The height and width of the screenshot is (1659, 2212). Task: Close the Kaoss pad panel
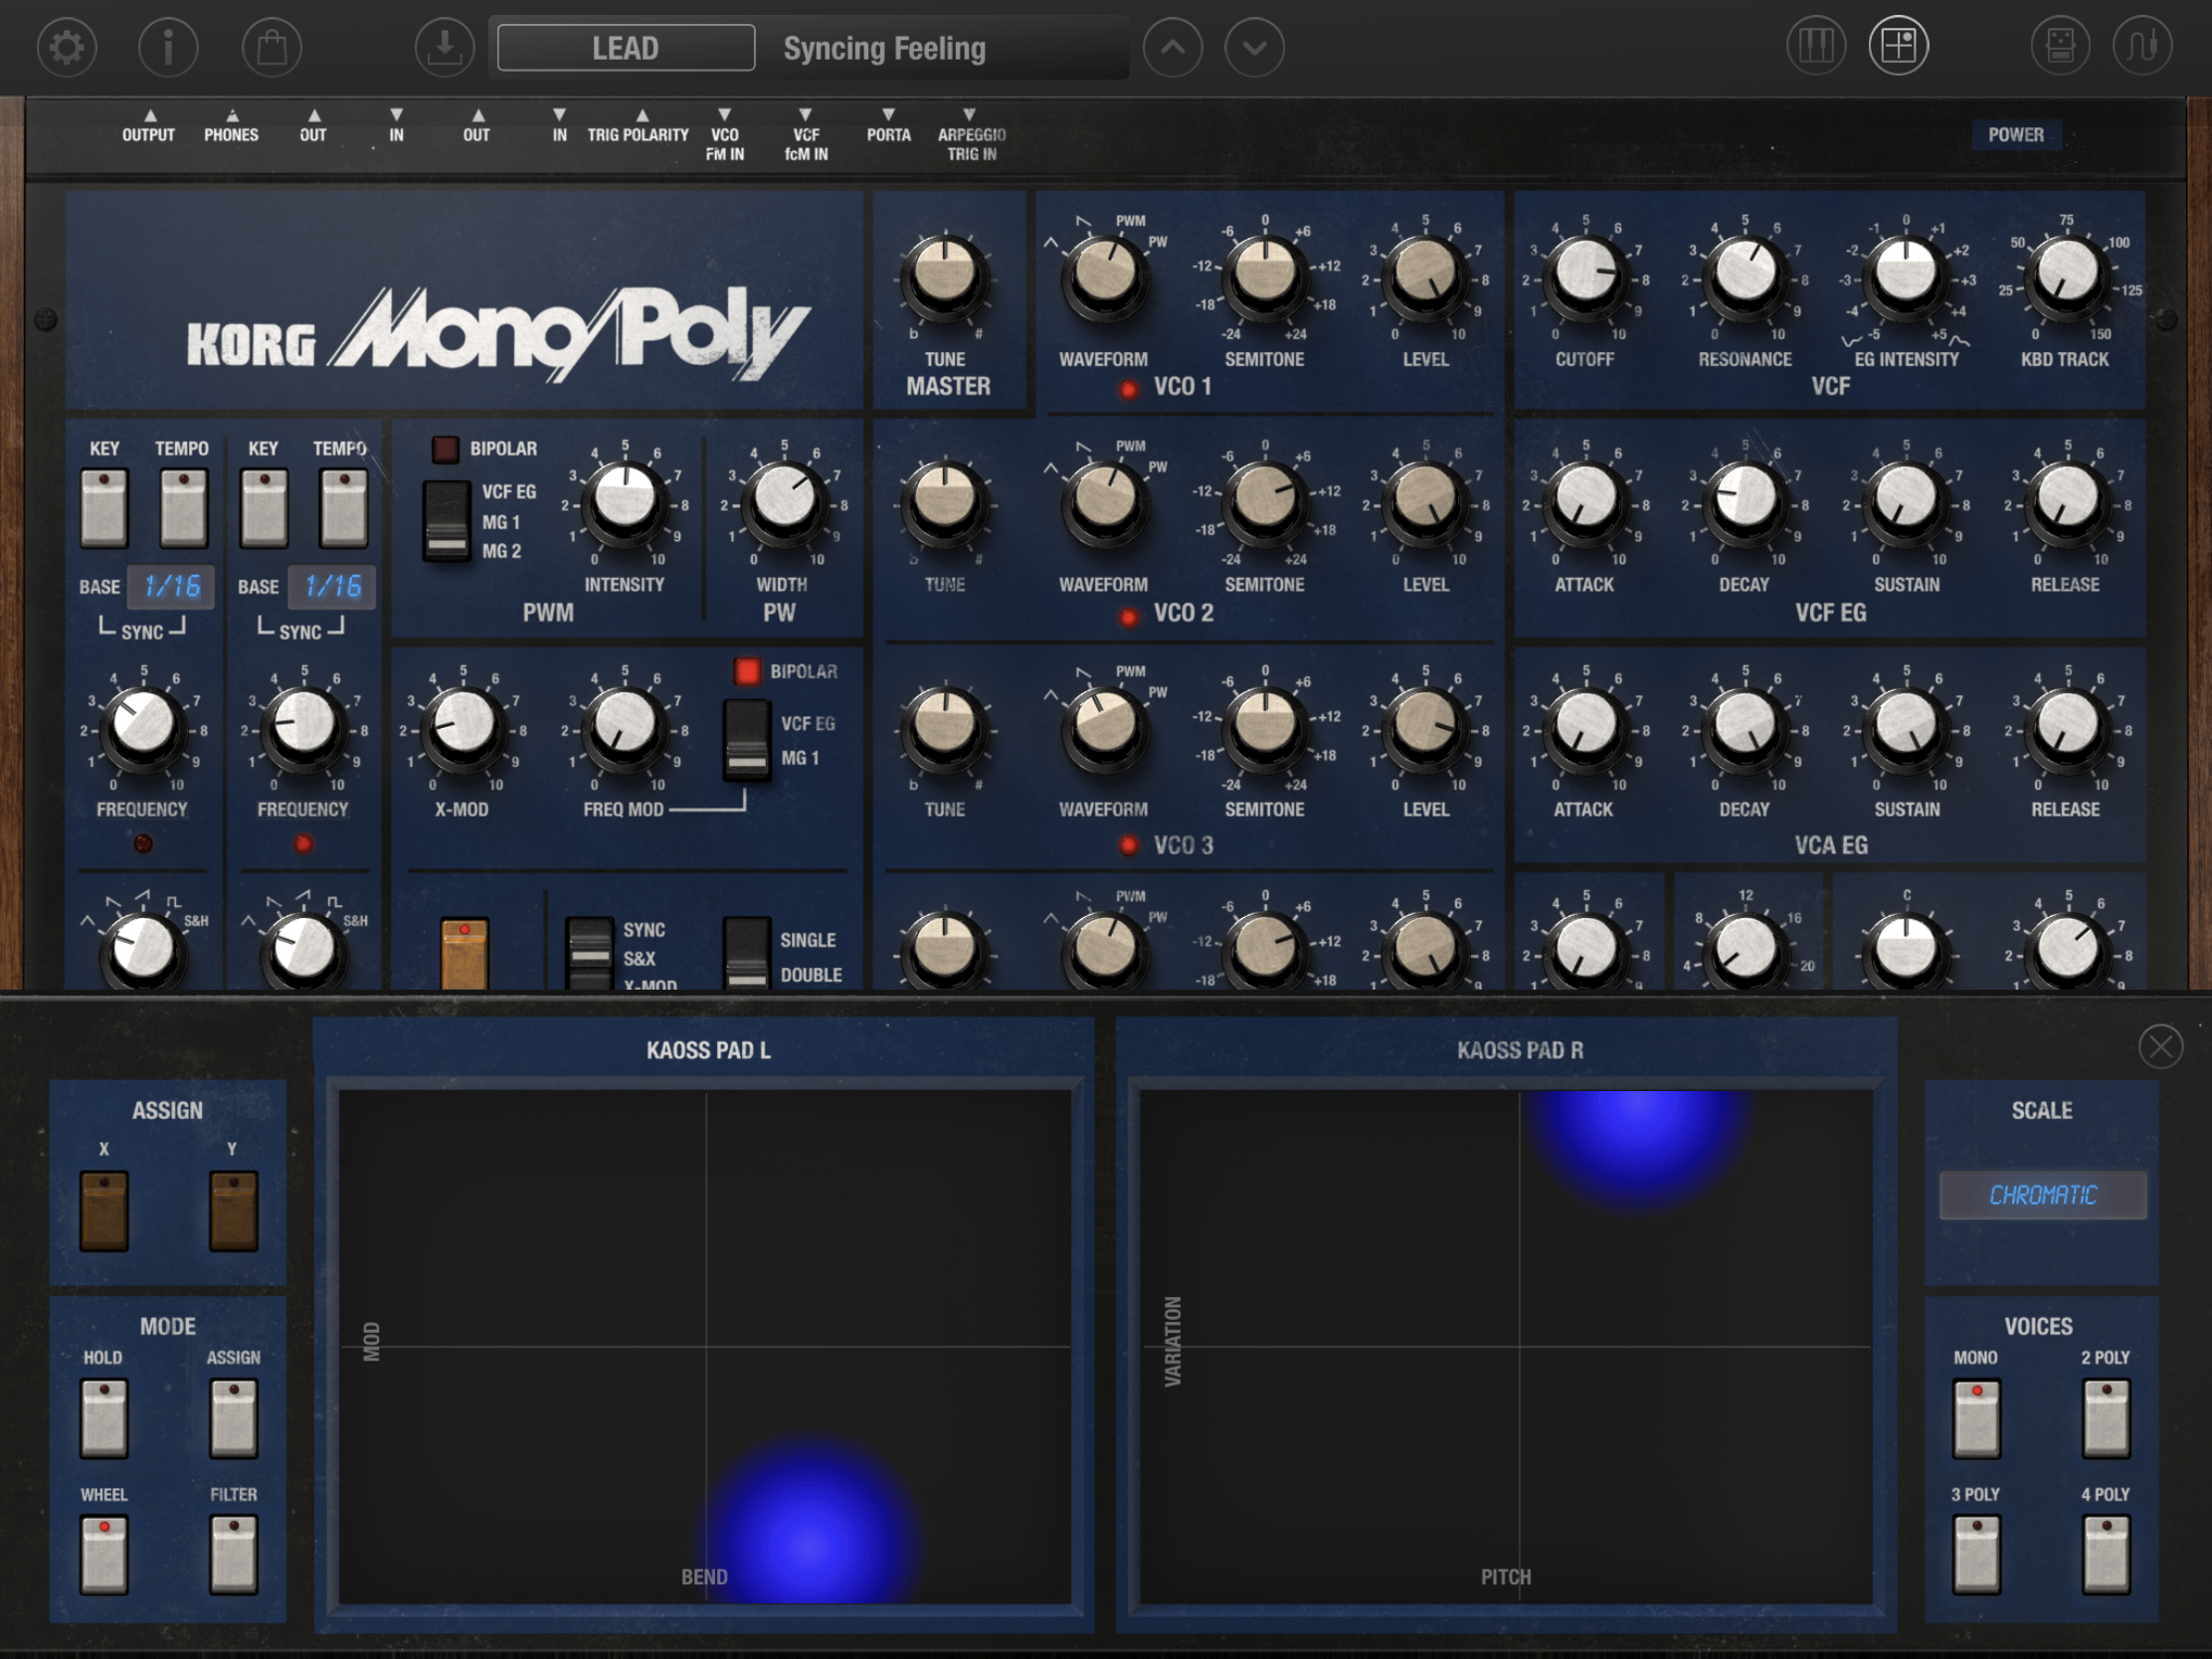2160,1047
